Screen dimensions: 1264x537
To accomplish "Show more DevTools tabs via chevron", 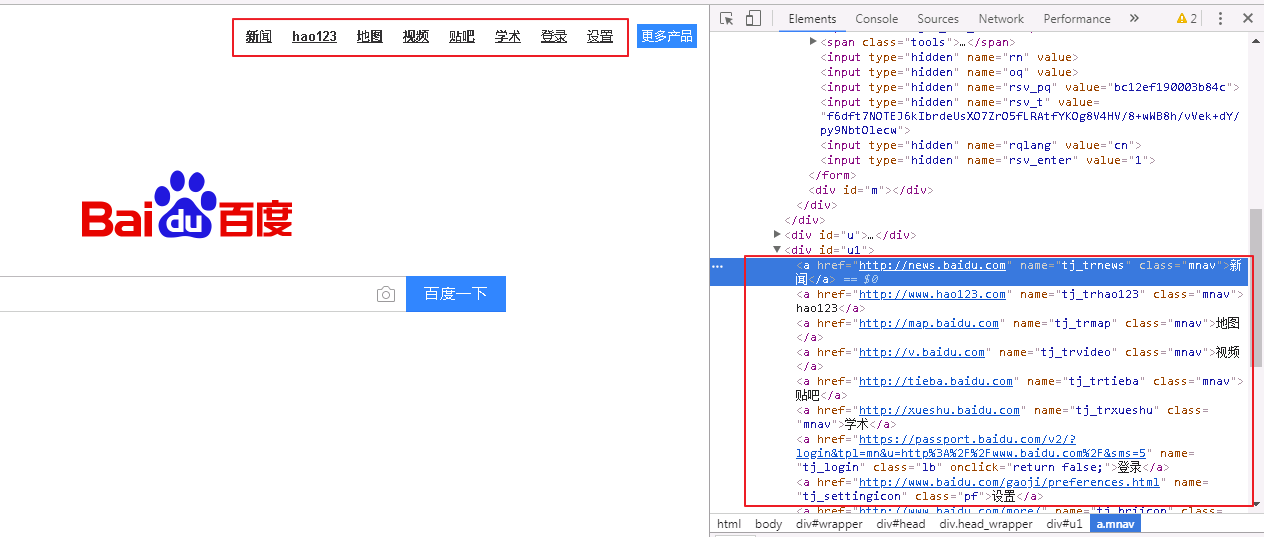I will pyautogui.click(x=1134, y=18).
